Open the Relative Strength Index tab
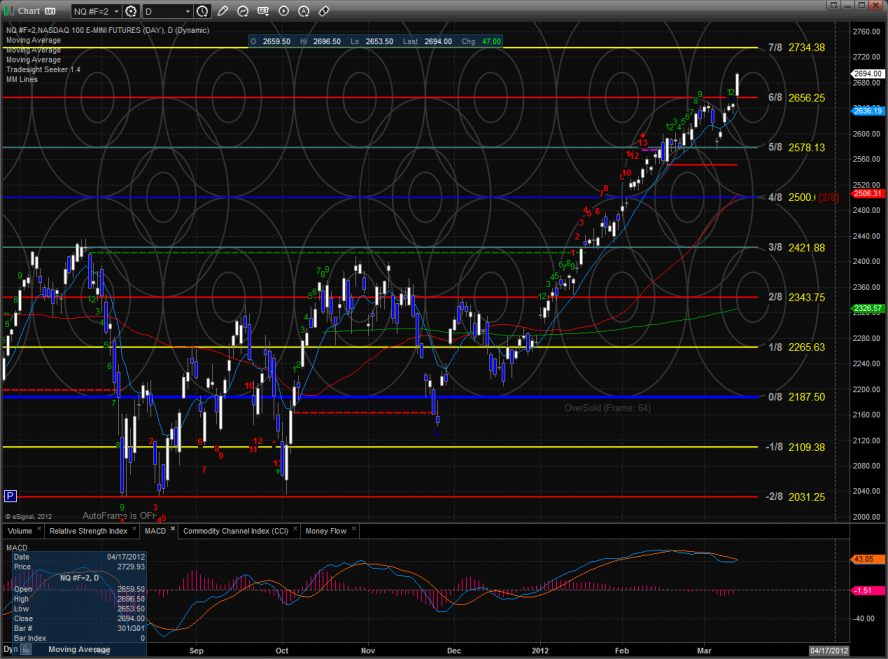Screen dimensions: 888x659 click(x=88, y=530)
